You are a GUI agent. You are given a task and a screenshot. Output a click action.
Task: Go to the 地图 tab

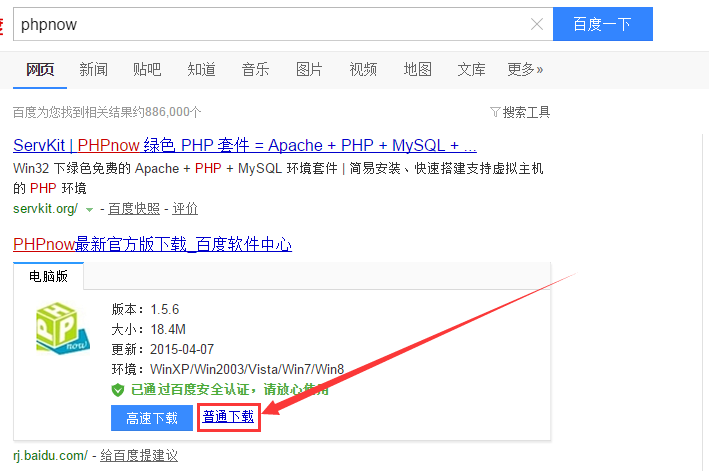tap(417, 69)
